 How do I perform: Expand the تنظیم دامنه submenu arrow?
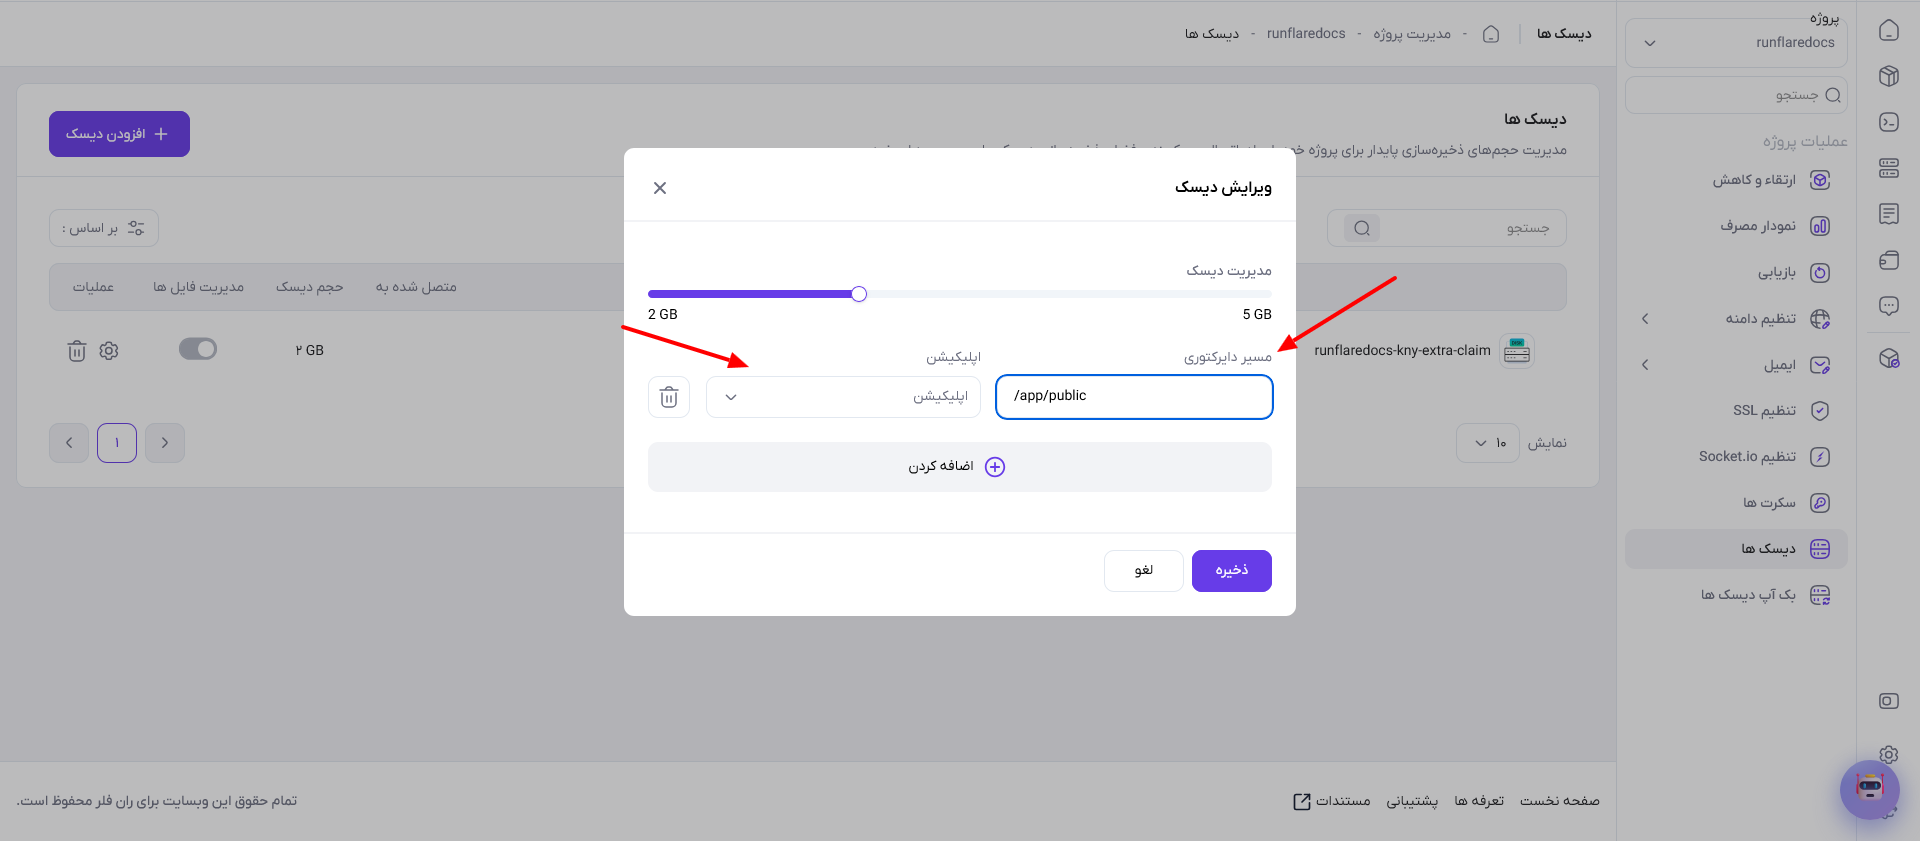(1645, 319)
